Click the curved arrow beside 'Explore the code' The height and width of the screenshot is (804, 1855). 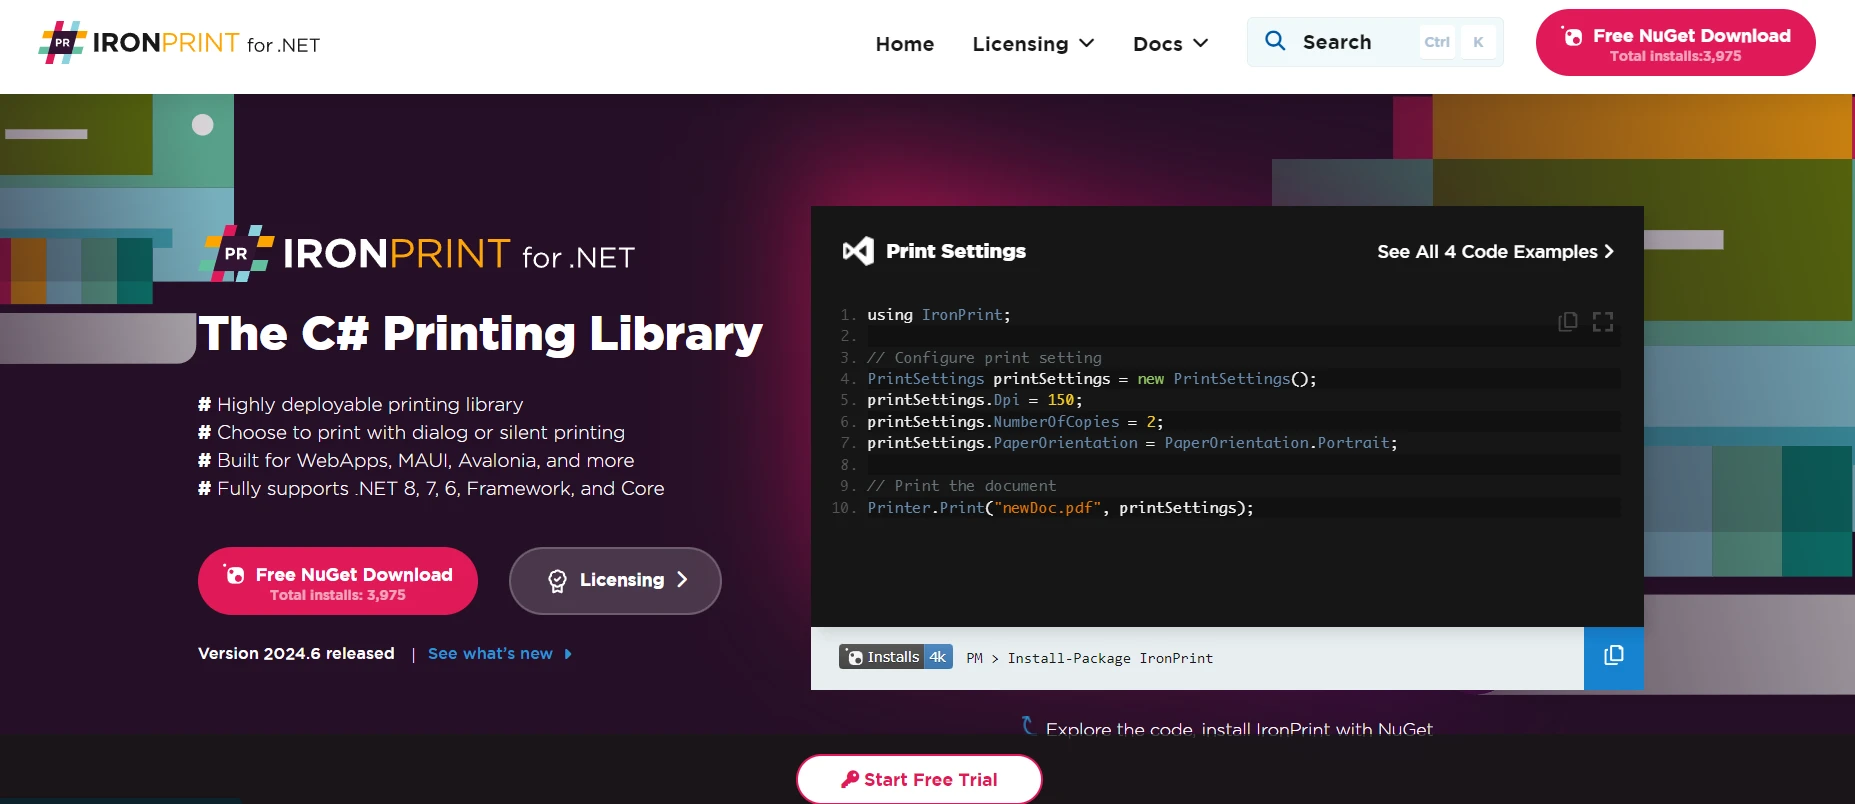point(1027,725)
